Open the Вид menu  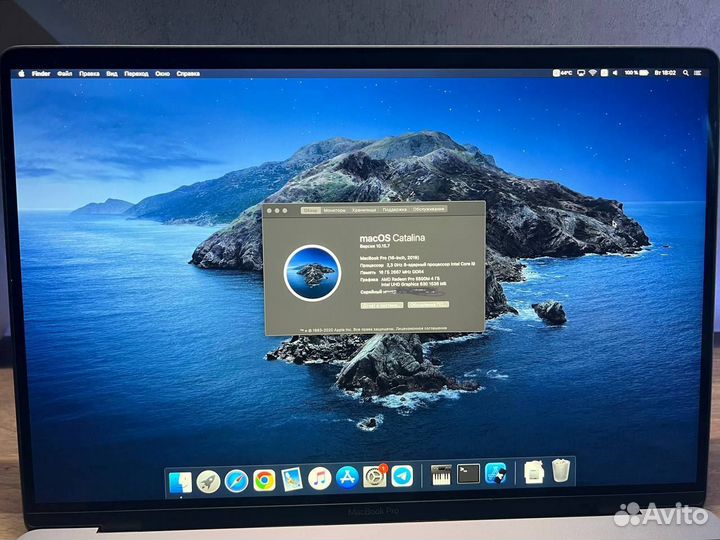112,73
